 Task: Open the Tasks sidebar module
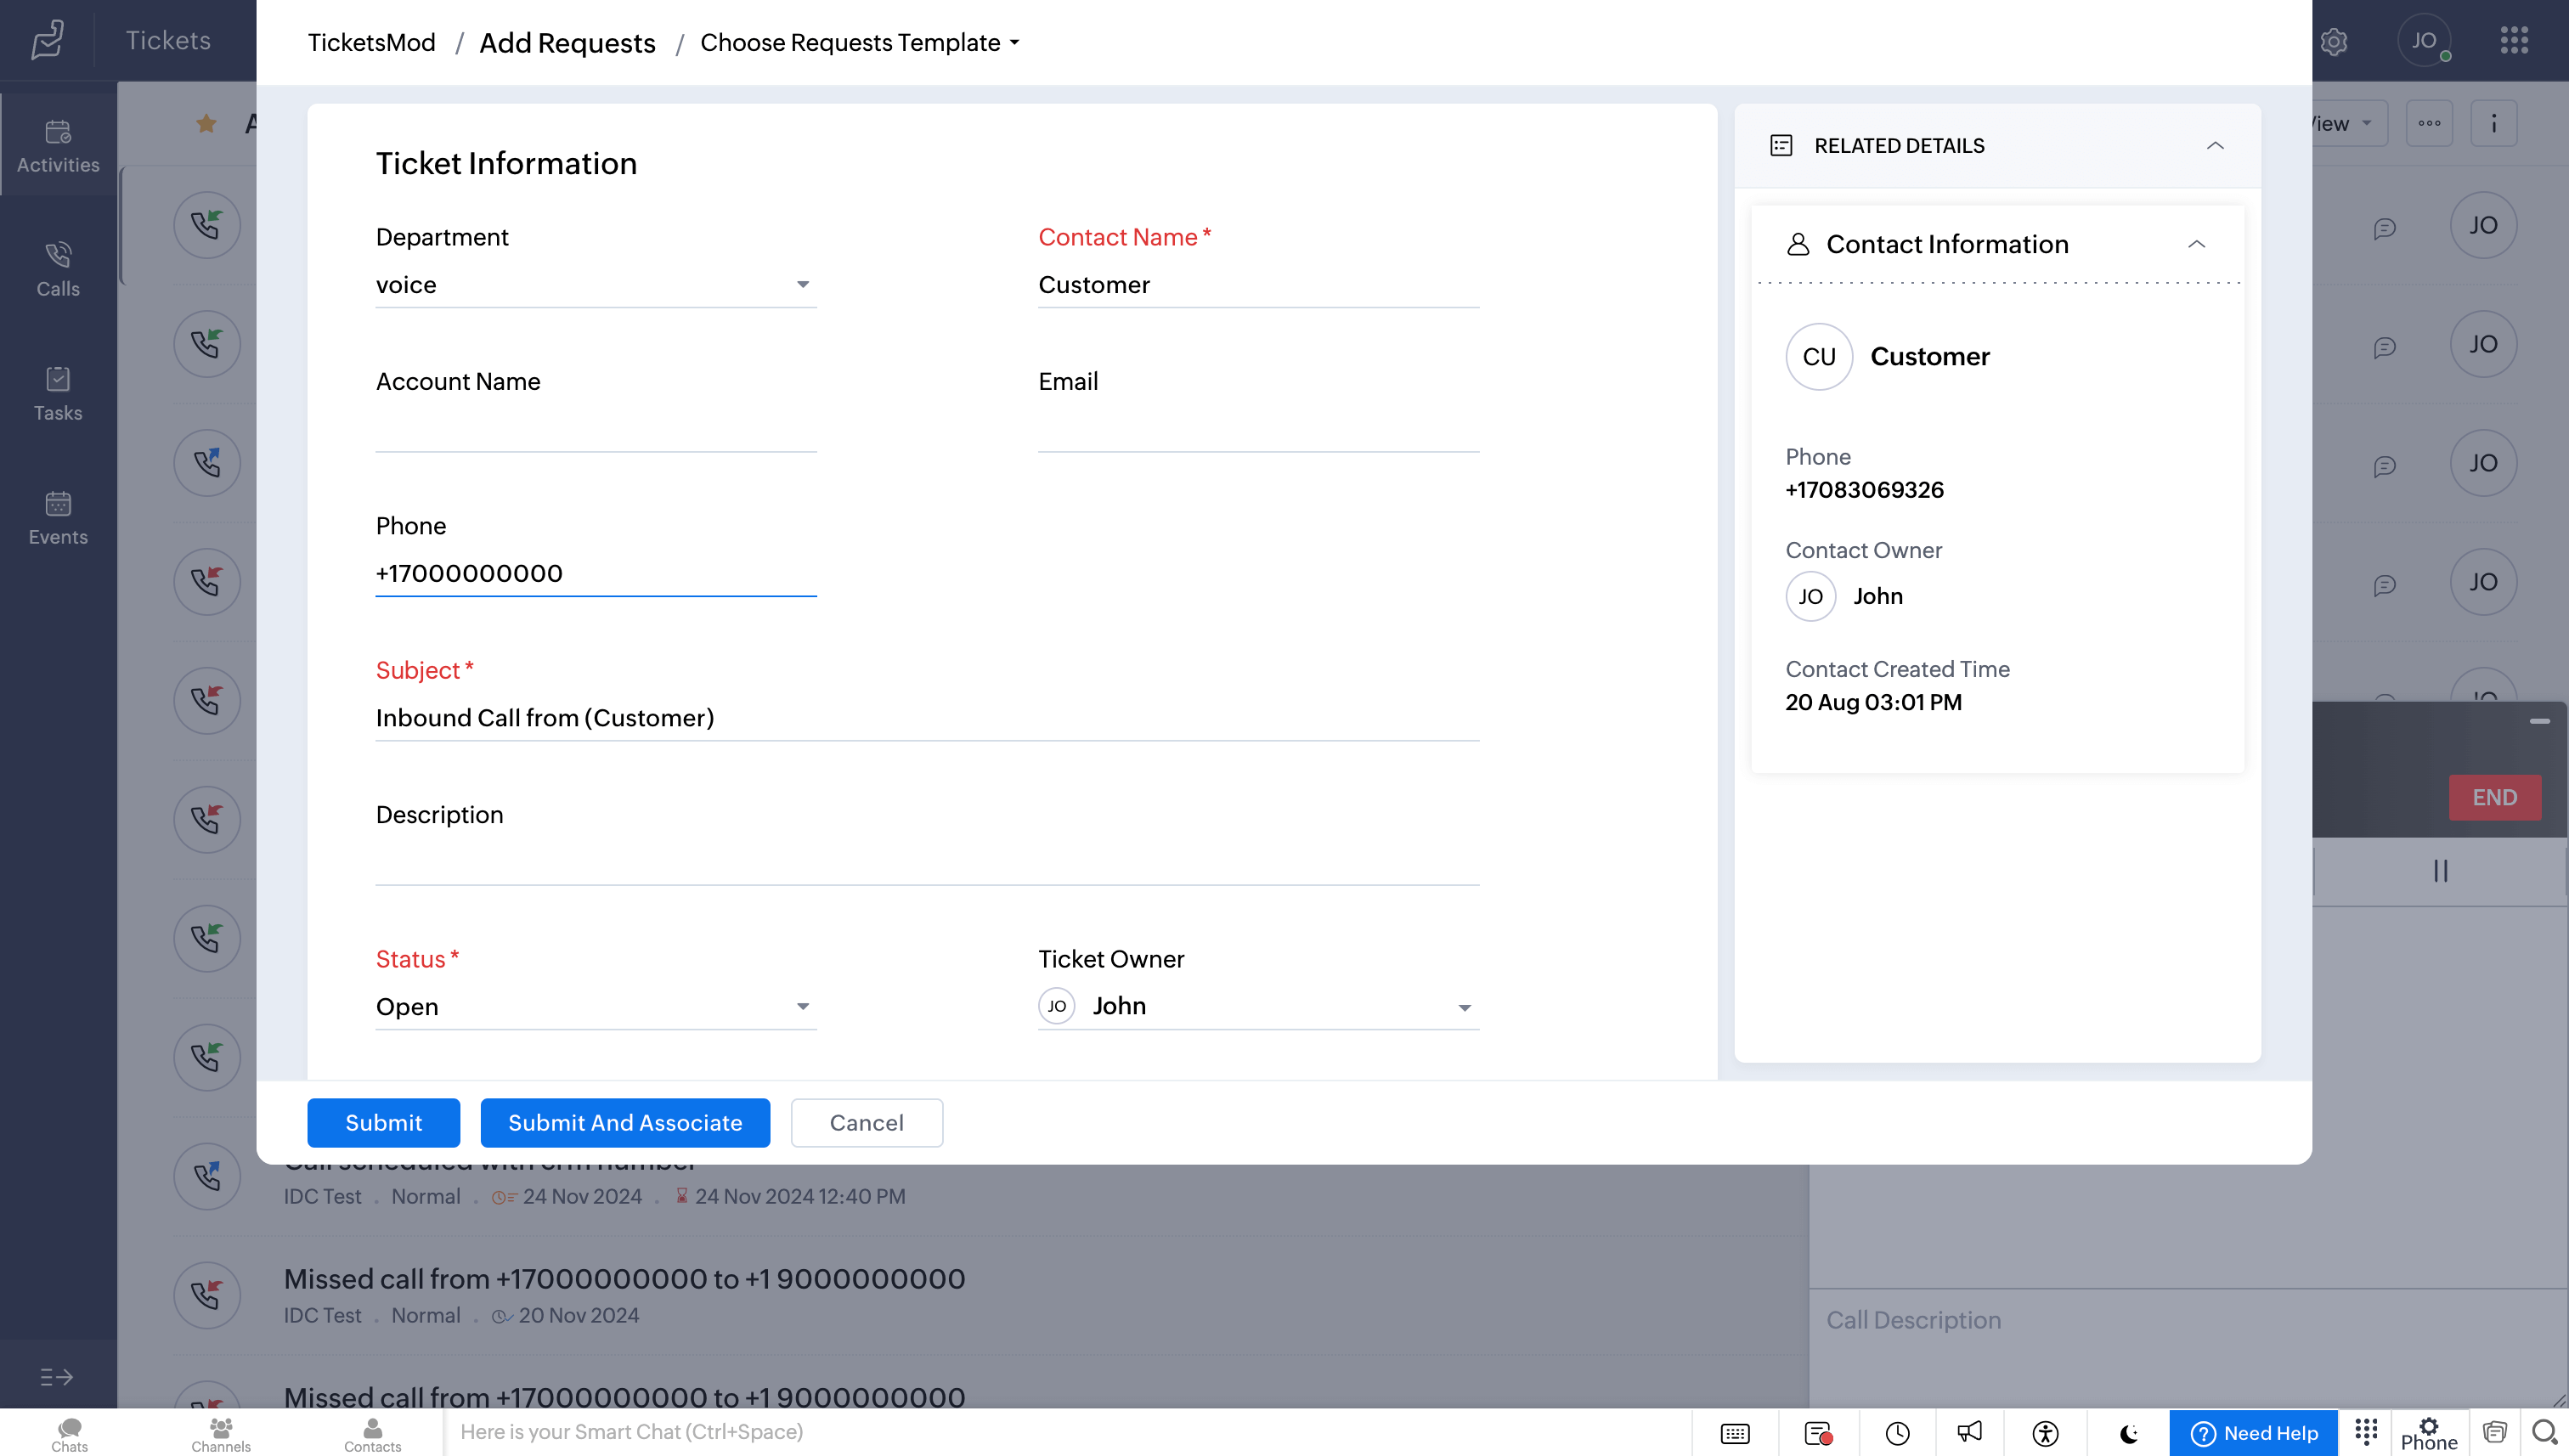[x=58, y=393]
